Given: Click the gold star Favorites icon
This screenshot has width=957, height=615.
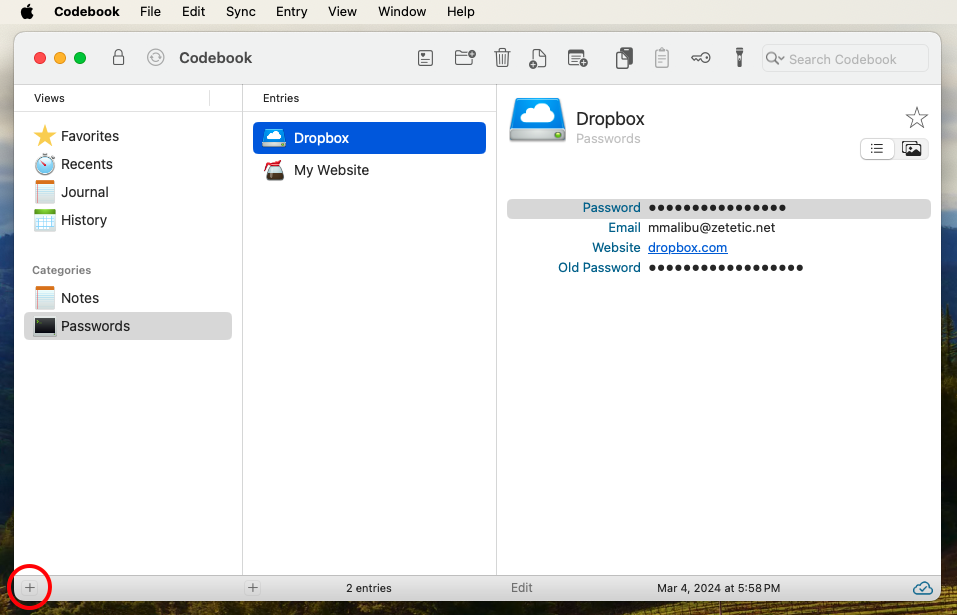Looking at the screenshot, I should click(x=45, y=136).
